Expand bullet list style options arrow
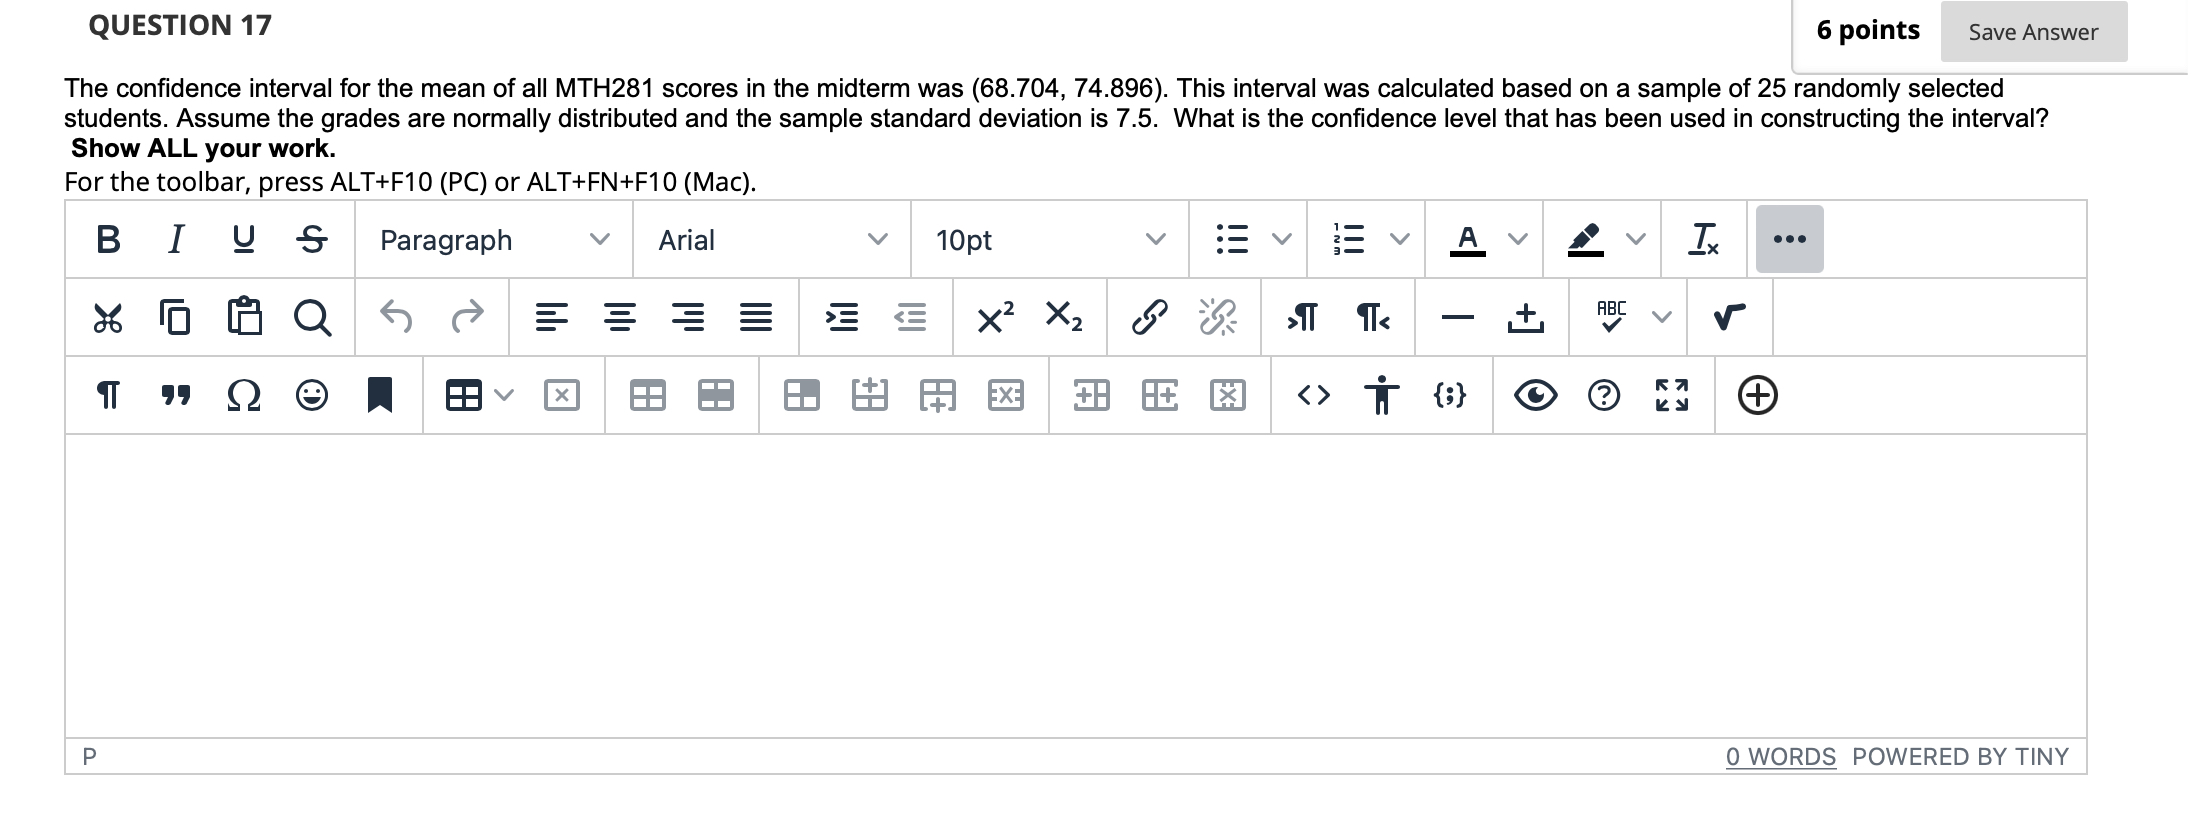The width and height of the screenshot is (2192, 840). coord(1281,240)
